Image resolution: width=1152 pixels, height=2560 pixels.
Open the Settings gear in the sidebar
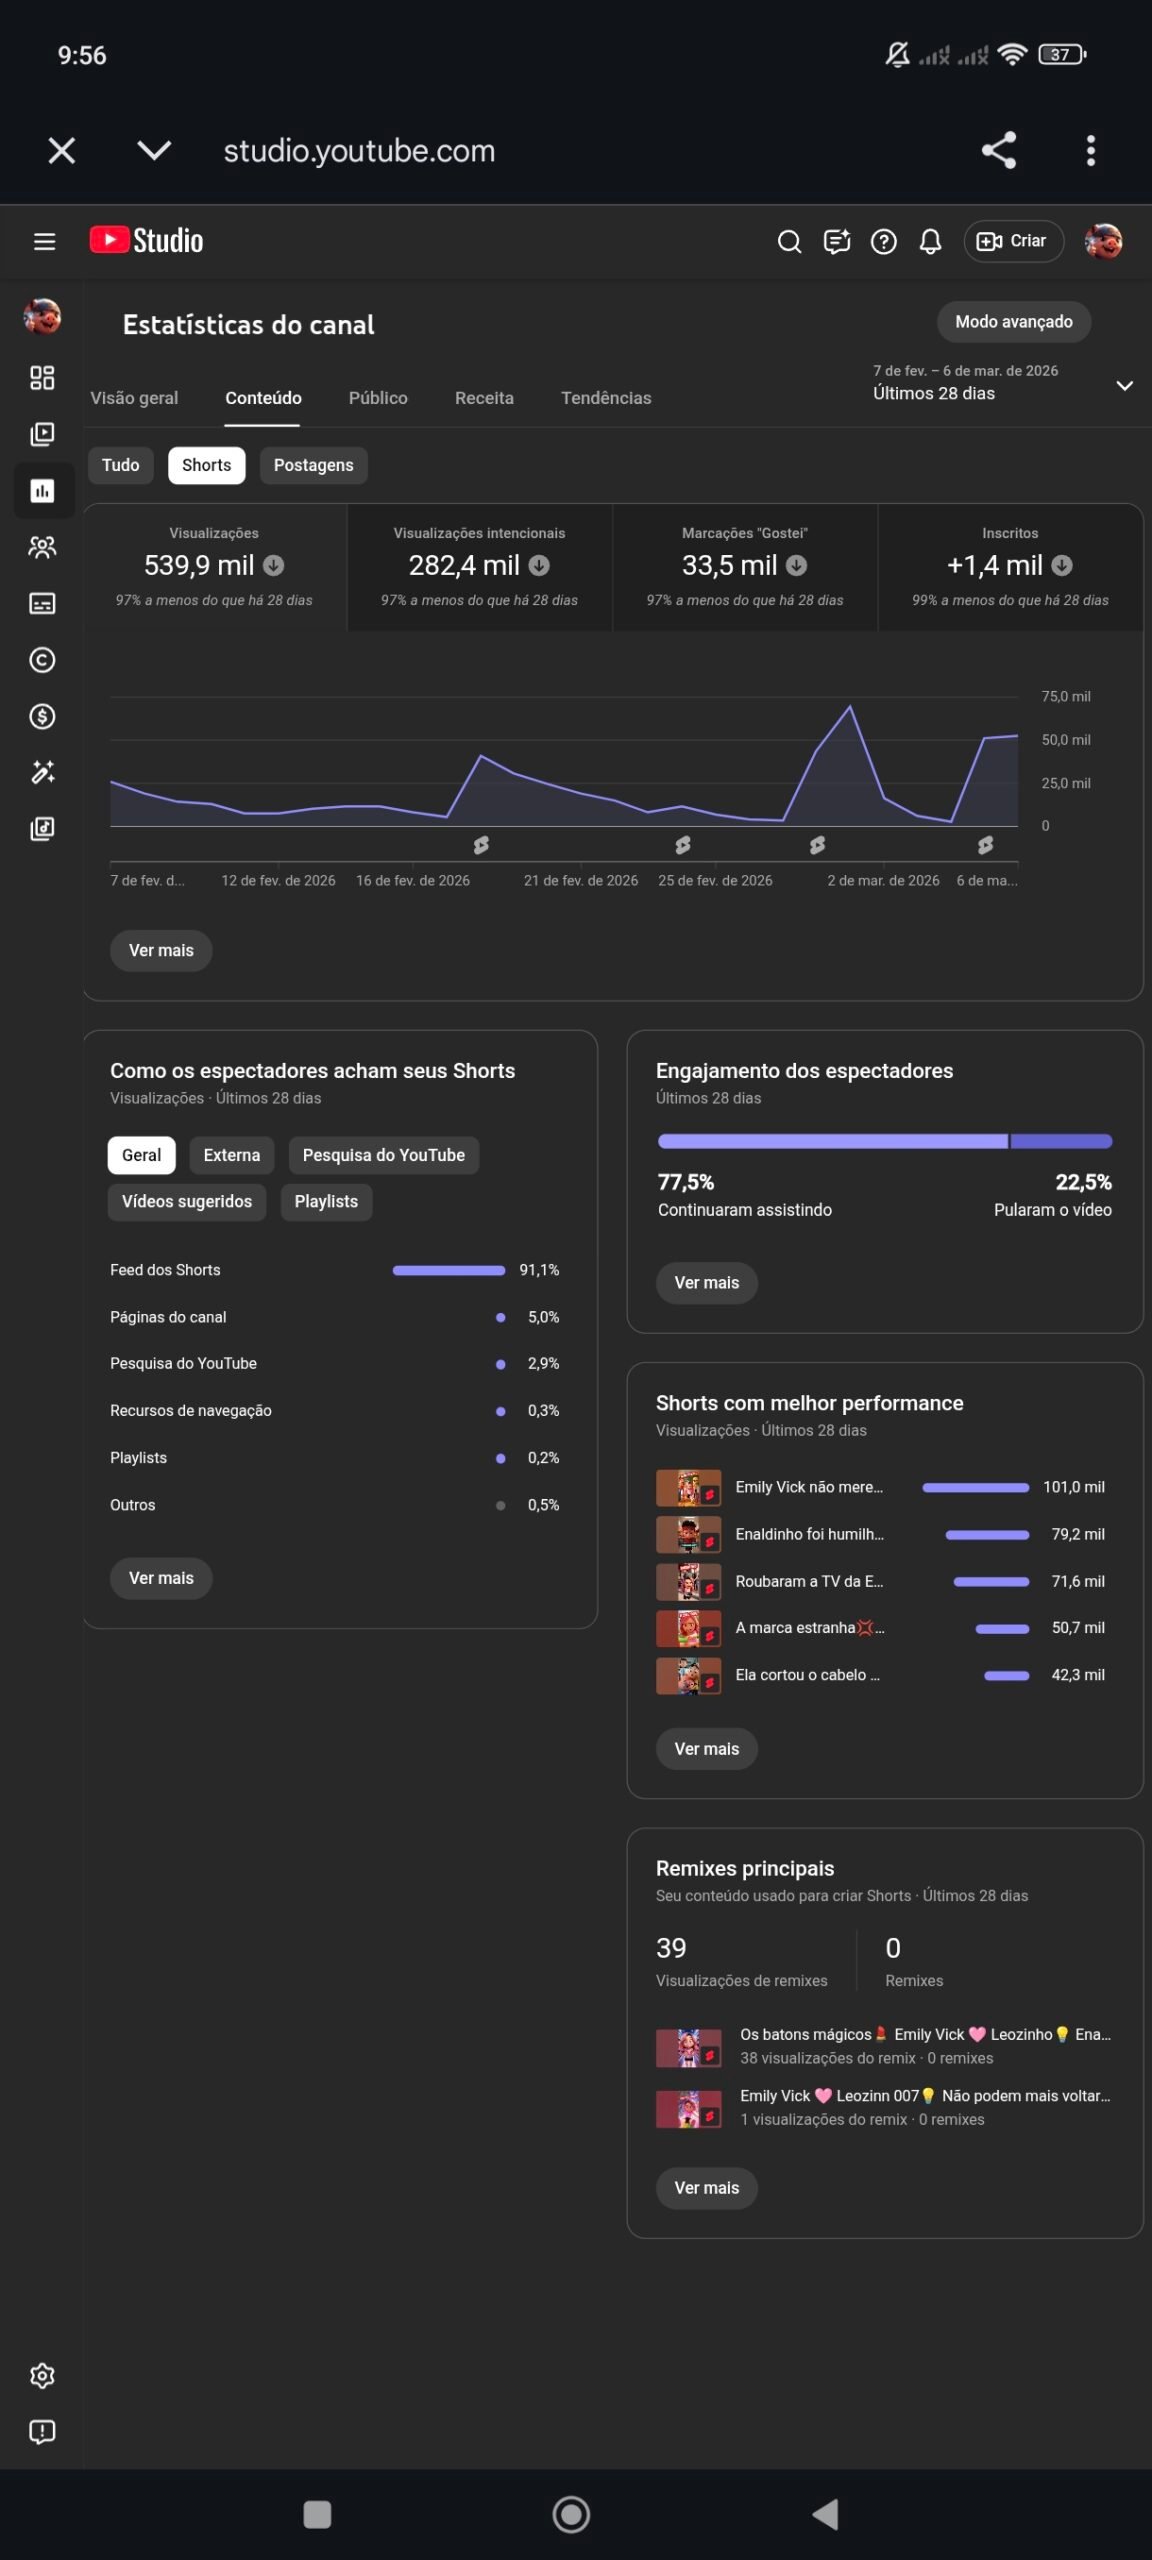point(42,2375)
